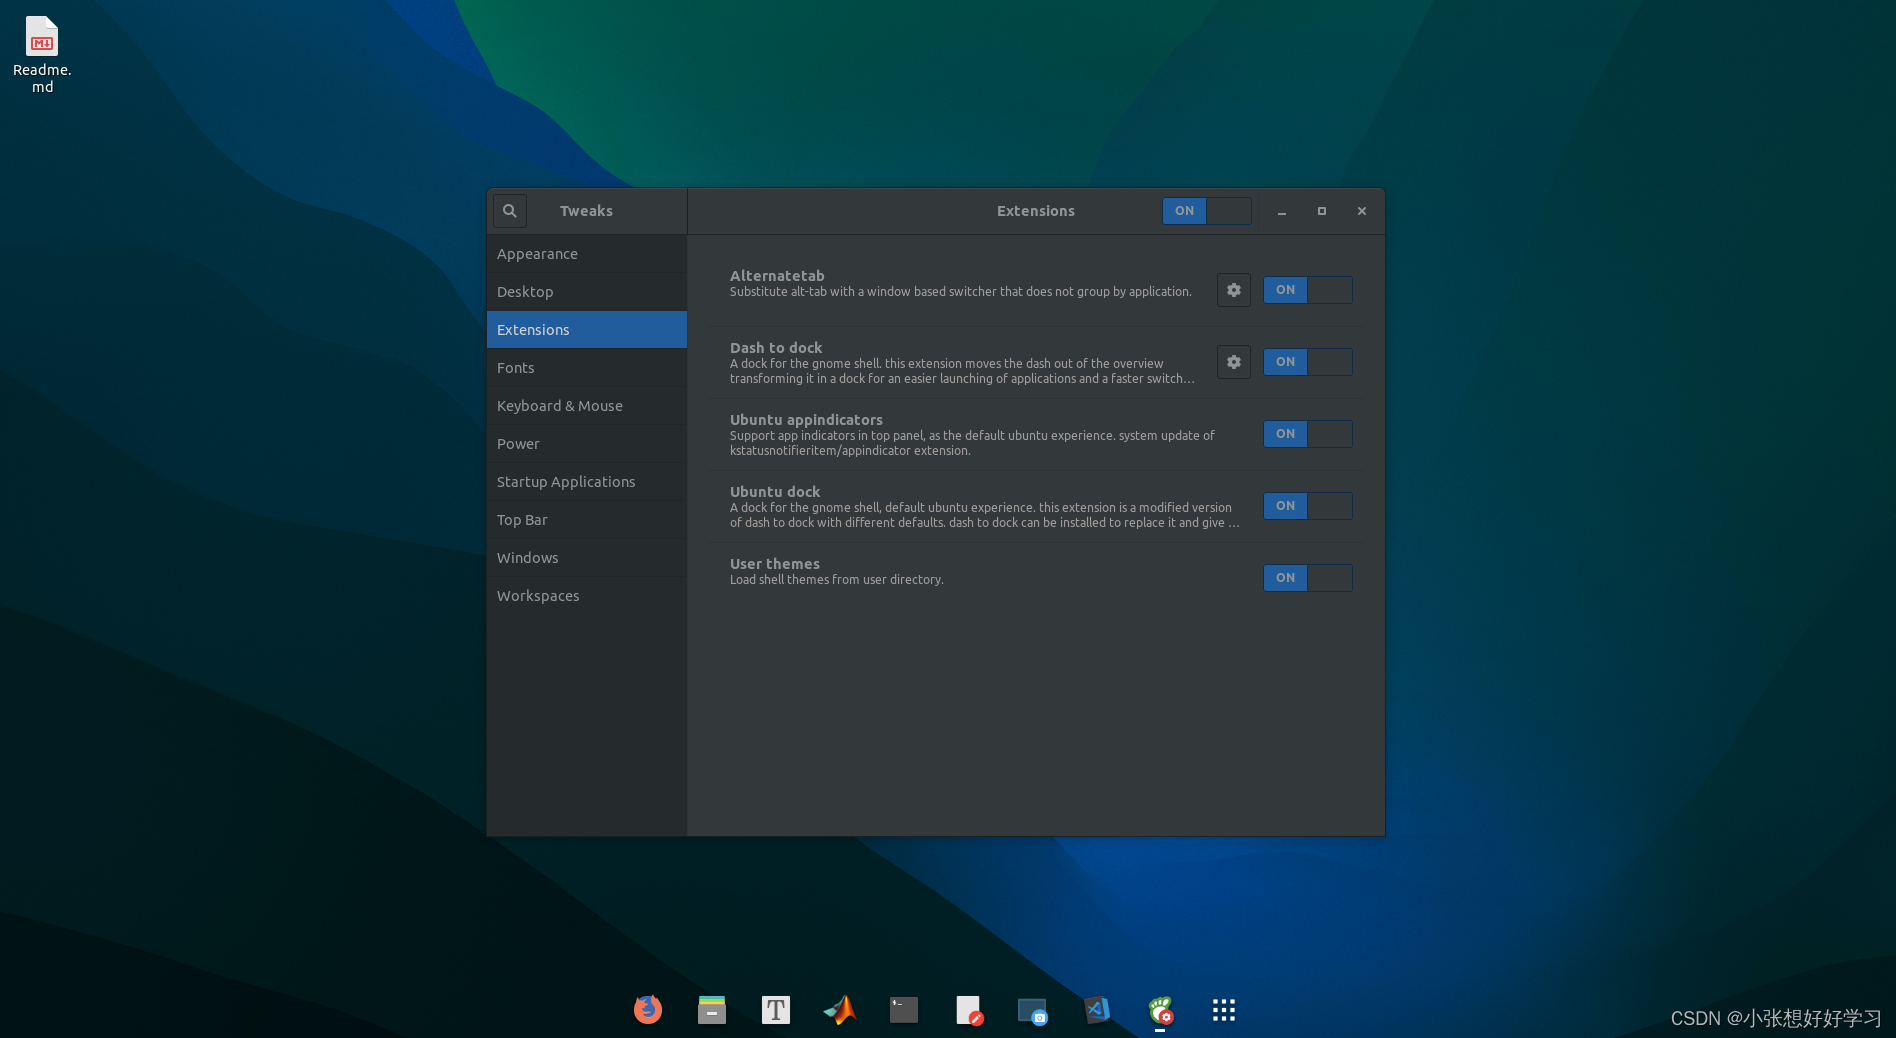Viewport: 1896px width, 1038px height.
Task: Open the text editor dock icon
Action: coord(968,1010)
